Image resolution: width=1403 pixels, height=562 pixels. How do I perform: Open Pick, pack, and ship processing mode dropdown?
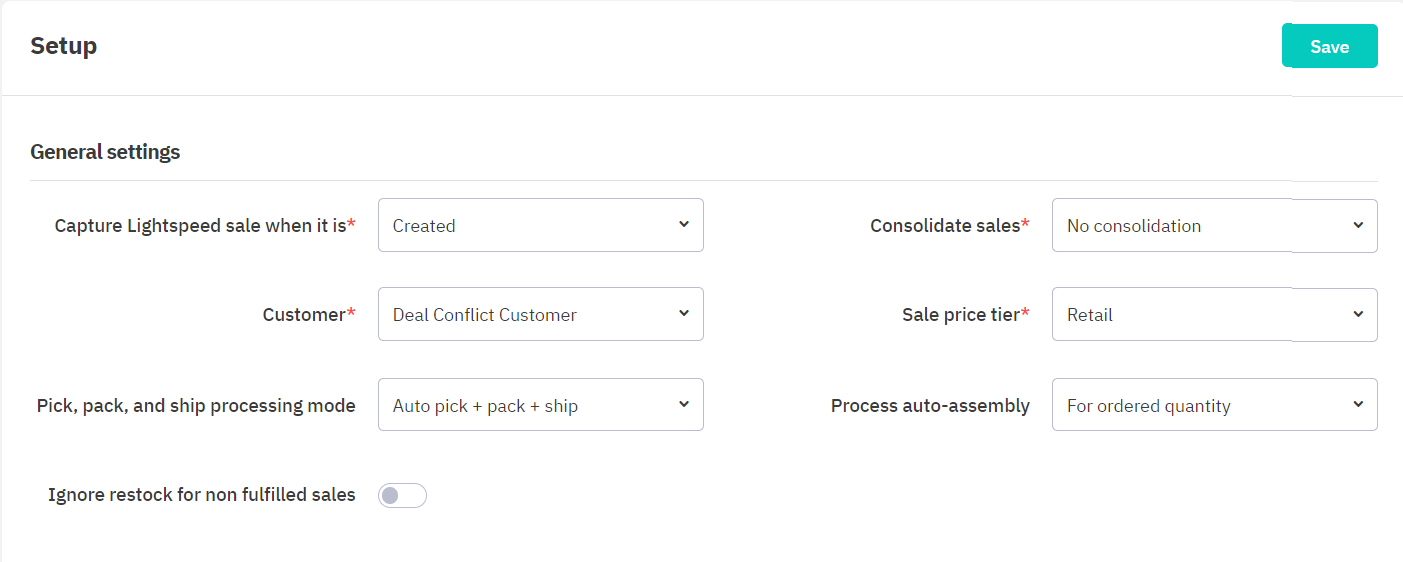(x=540, y=405)
